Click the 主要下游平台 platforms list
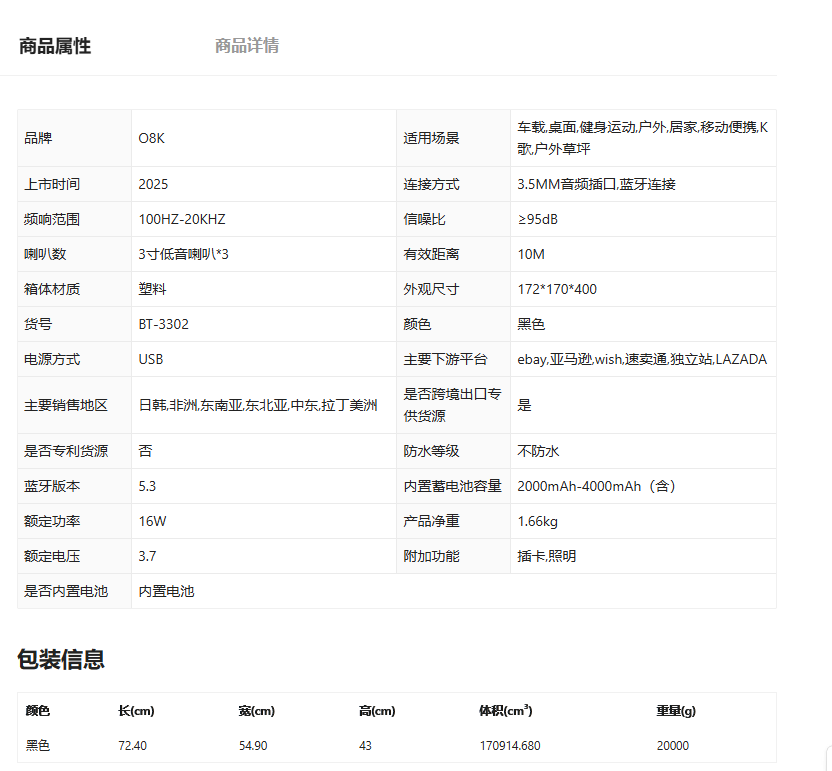 pos(642,359)
